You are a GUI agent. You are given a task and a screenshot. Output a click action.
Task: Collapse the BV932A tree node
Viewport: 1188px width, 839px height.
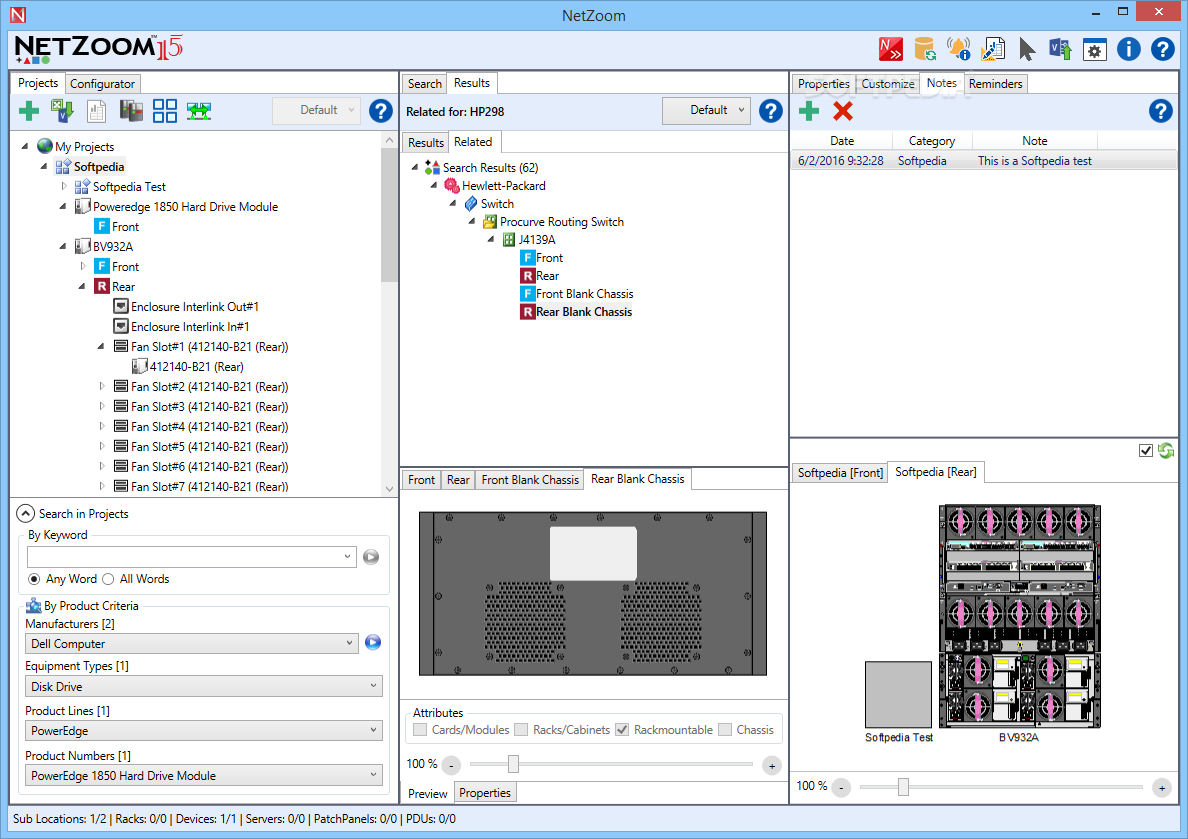click(x=63, y=246)
